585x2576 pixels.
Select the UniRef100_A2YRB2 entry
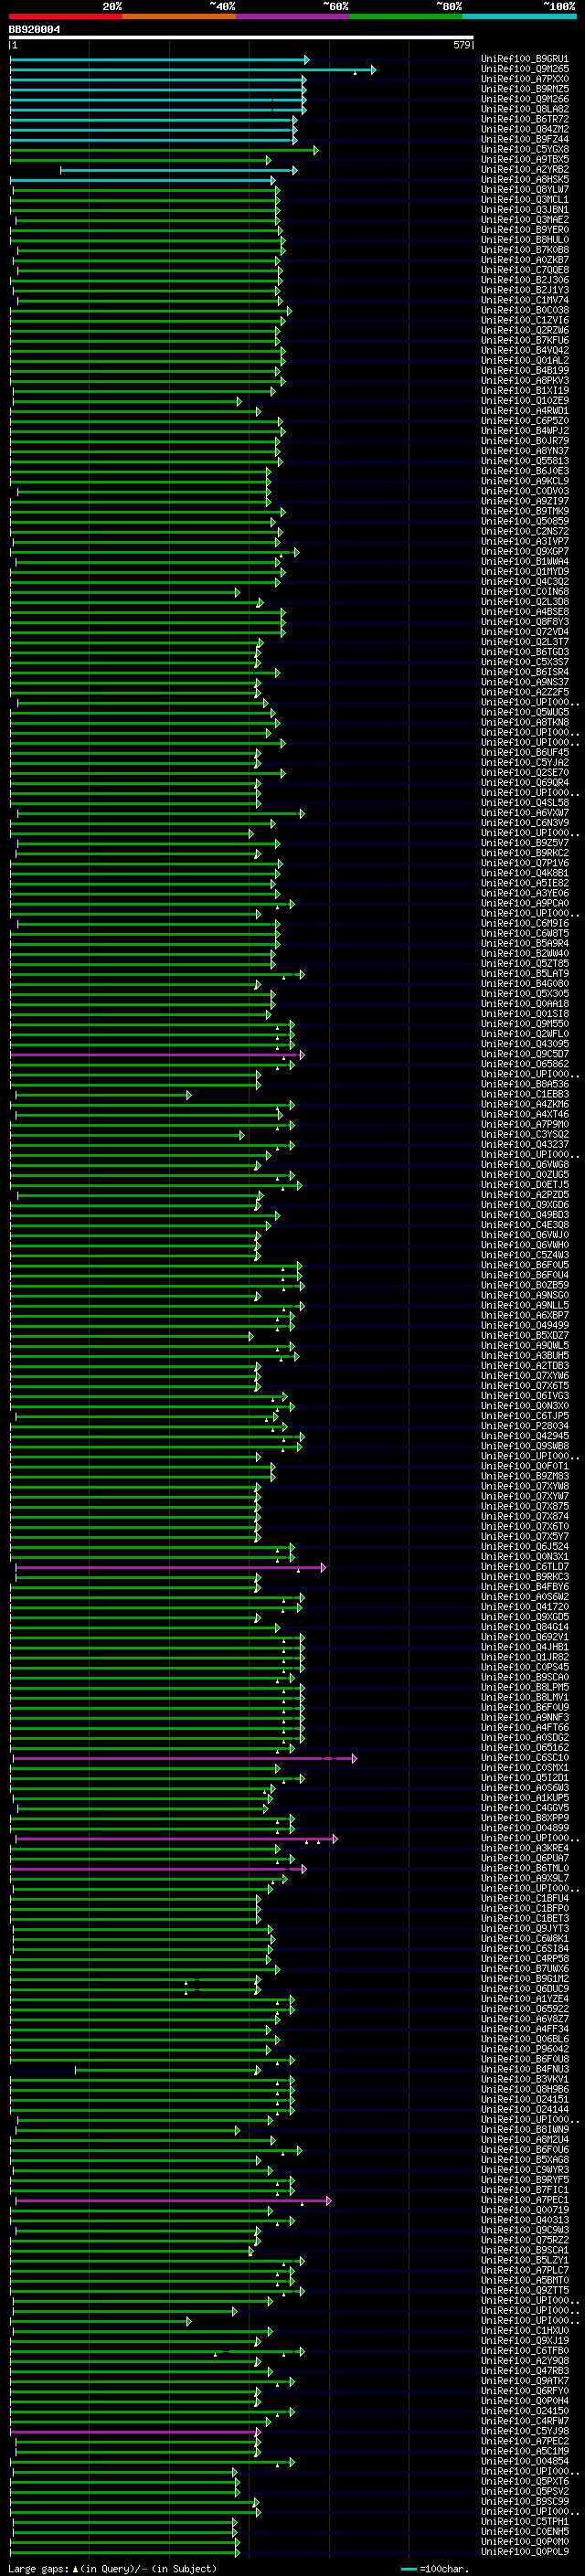coord(524,169)
